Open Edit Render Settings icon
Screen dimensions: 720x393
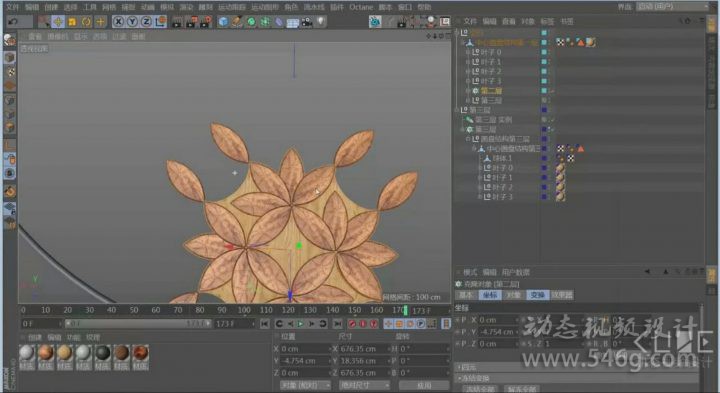click(x=205, y=22)
